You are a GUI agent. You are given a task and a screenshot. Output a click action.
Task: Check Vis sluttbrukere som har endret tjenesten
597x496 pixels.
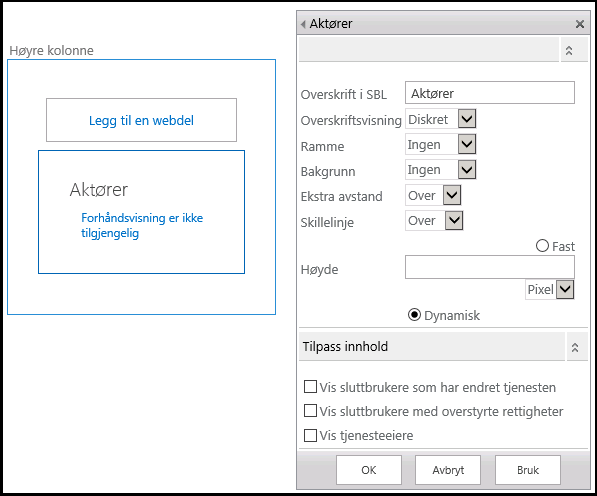click(x=310, y=386)
